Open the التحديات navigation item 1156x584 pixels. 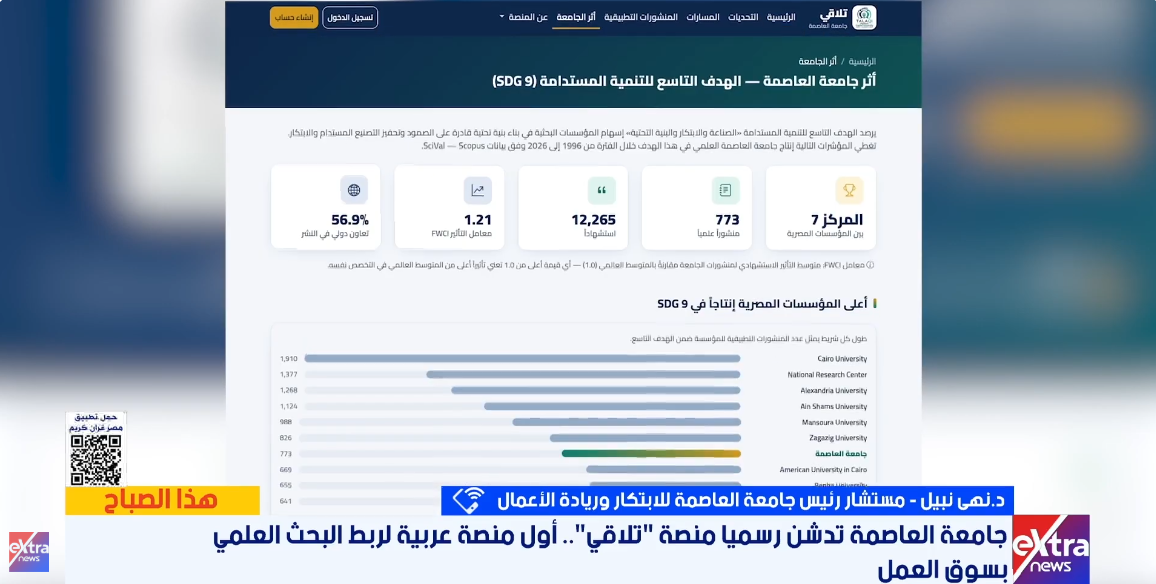(743, 17)
